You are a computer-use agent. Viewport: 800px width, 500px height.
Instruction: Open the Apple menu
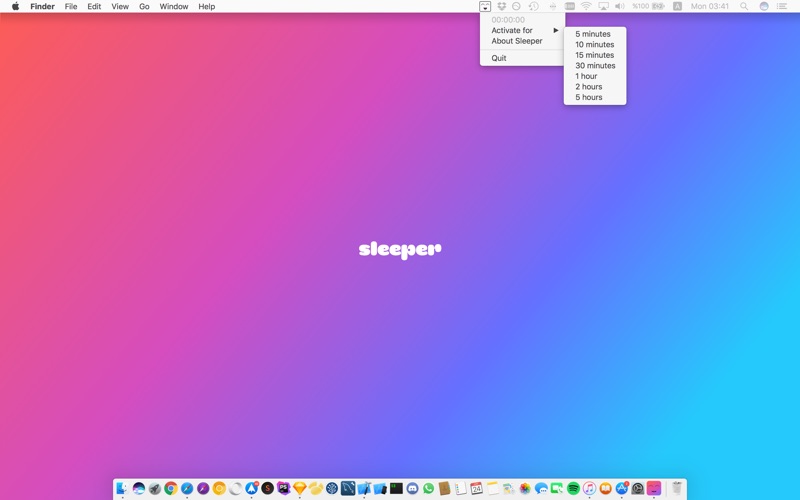(15, 6)
